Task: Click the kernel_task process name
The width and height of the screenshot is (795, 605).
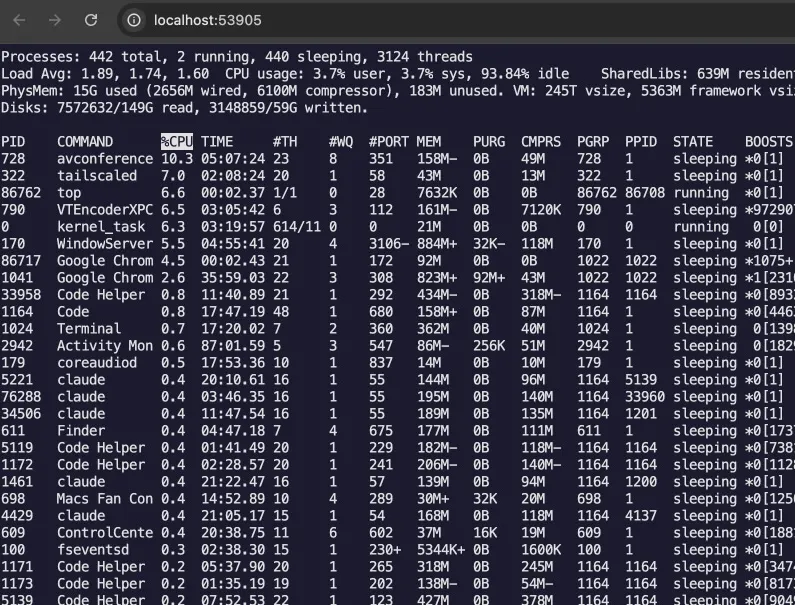Action: click(101, 227)
